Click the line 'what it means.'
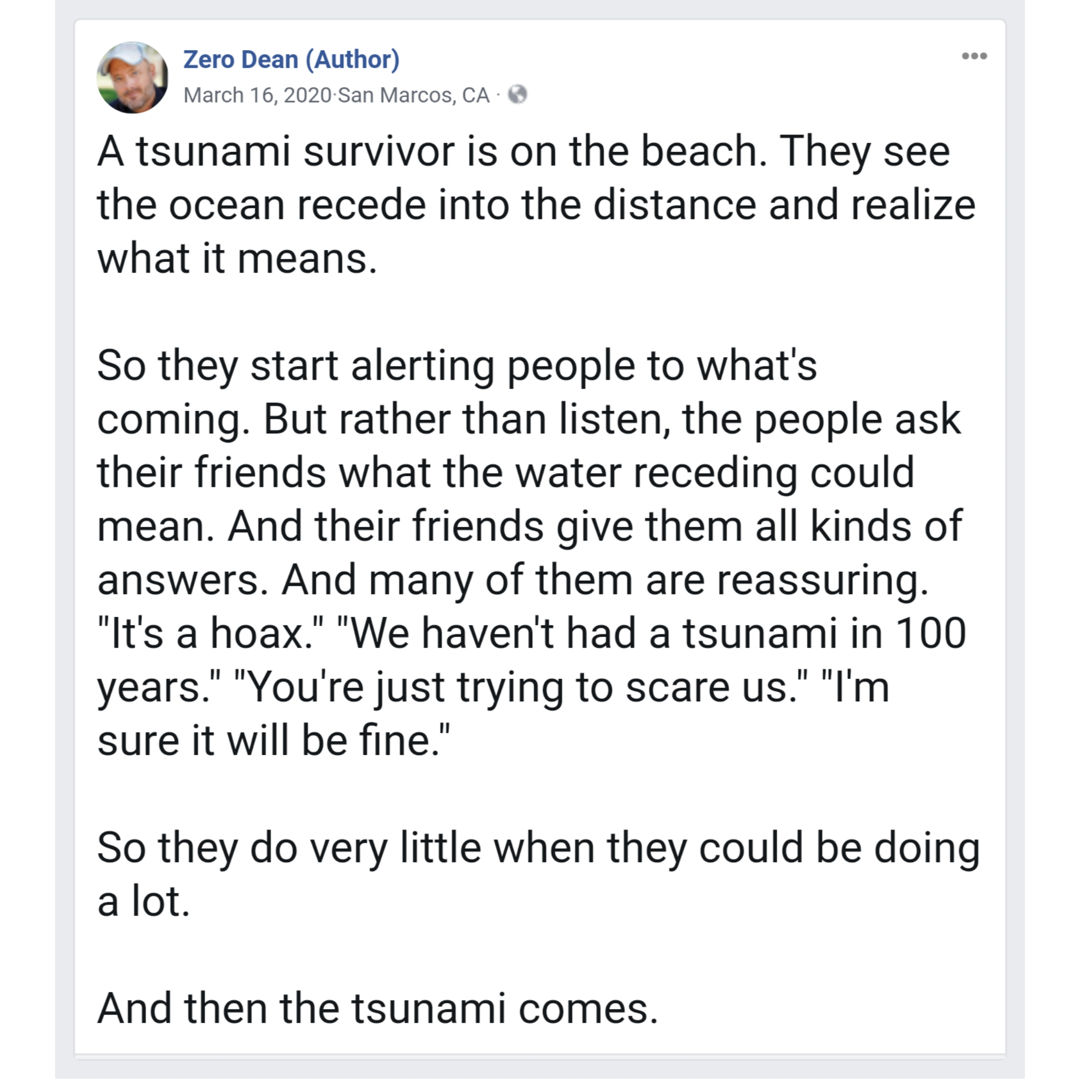The height and width of the screenshot is (1080, 1080). [237, 259]
